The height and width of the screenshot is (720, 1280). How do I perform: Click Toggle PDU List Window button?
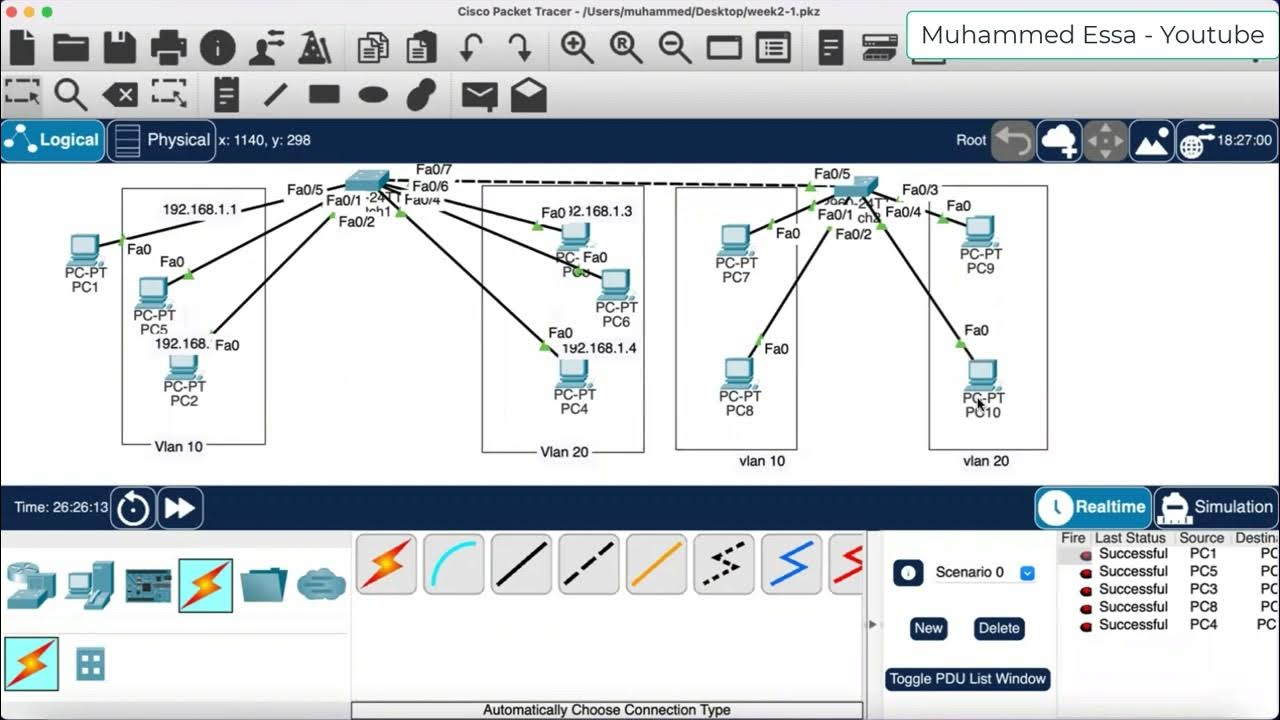coord(967,679)
